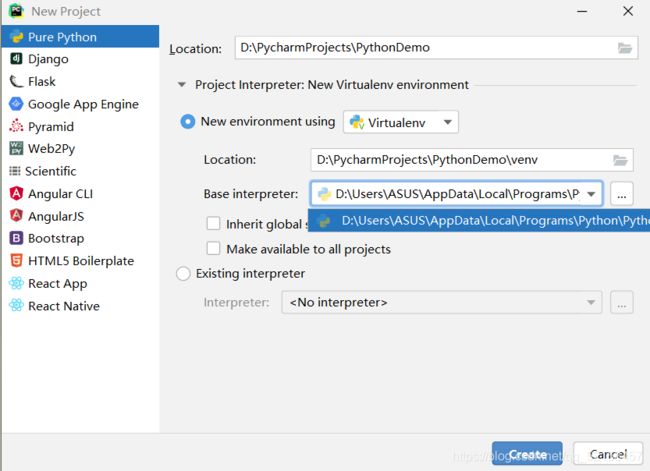Click the Create button
The height and width of the screenshot is (471, 650).
coord(527,454)
